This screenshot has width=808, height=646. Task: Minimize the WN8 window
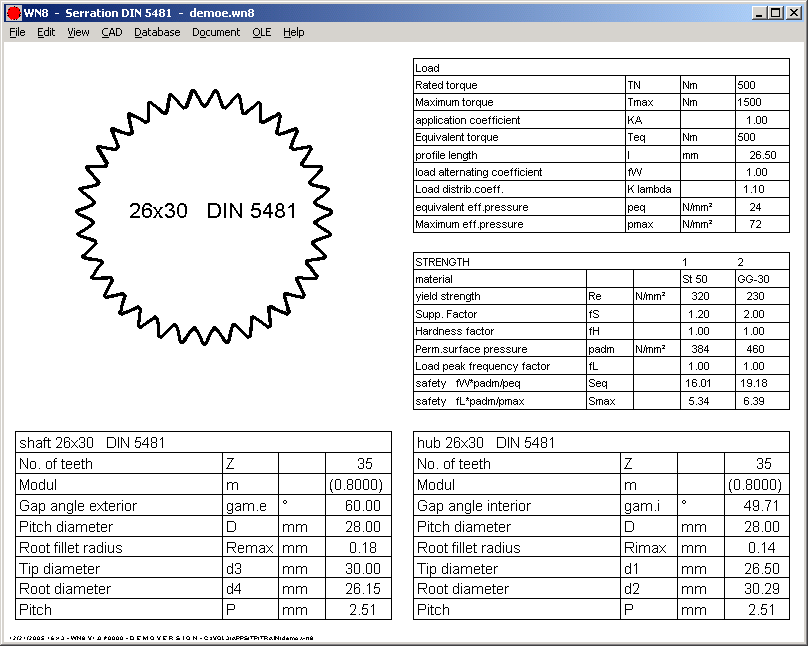[x=761, y=13]
